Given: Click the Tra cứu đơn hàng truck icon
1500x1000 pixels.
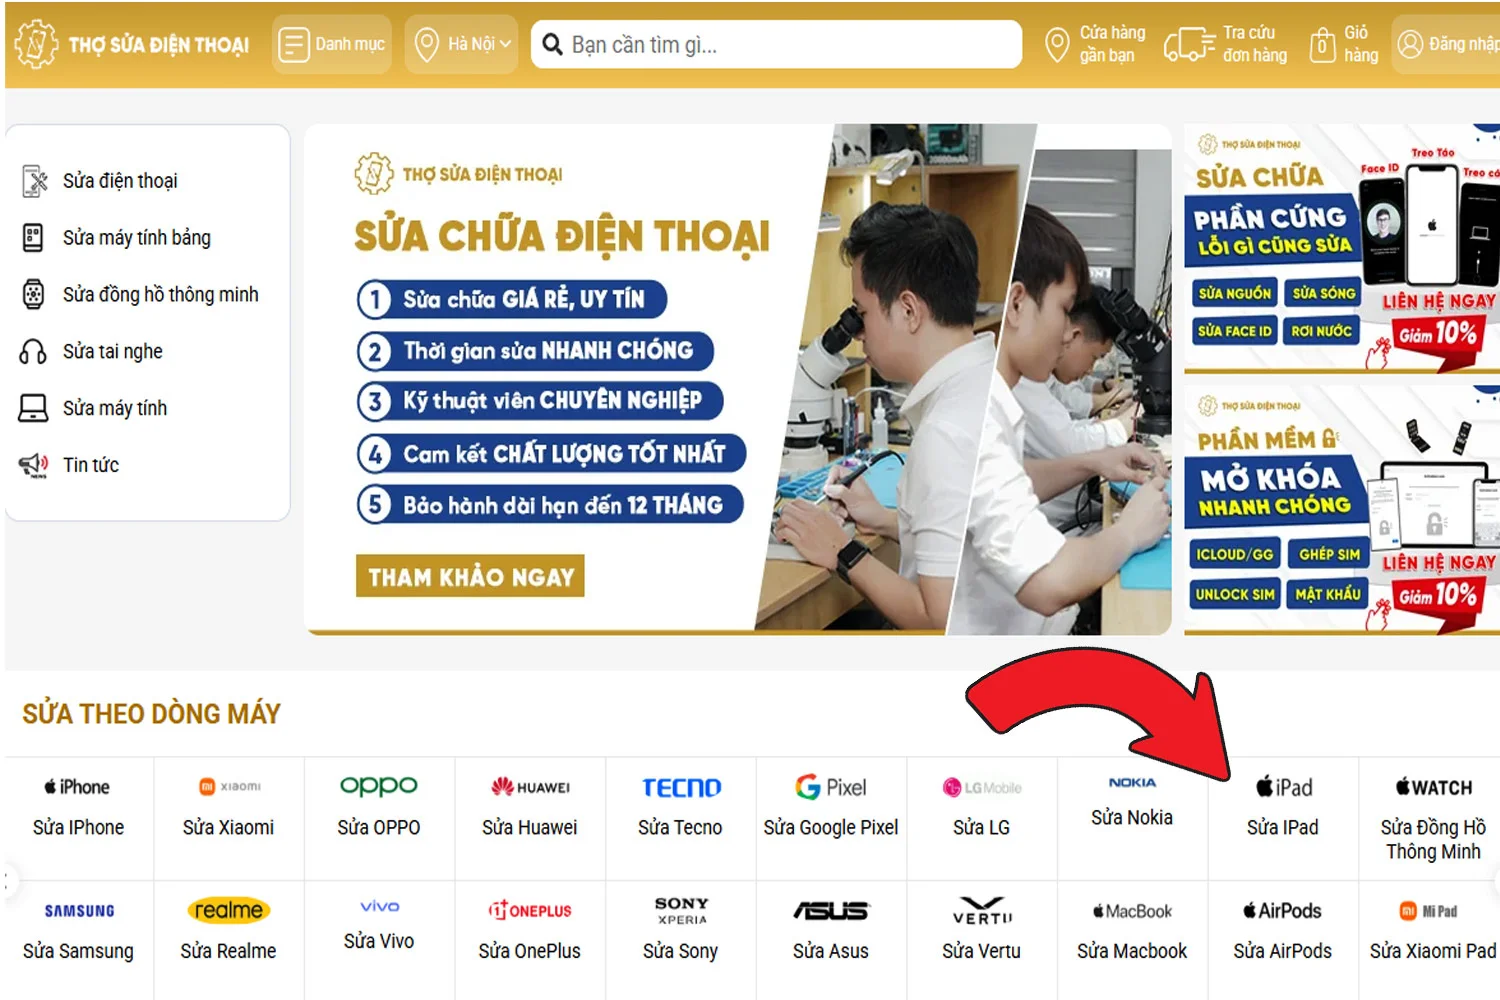Looking at the screenshot, I should pyautogui.click(x=1189, y=45).
